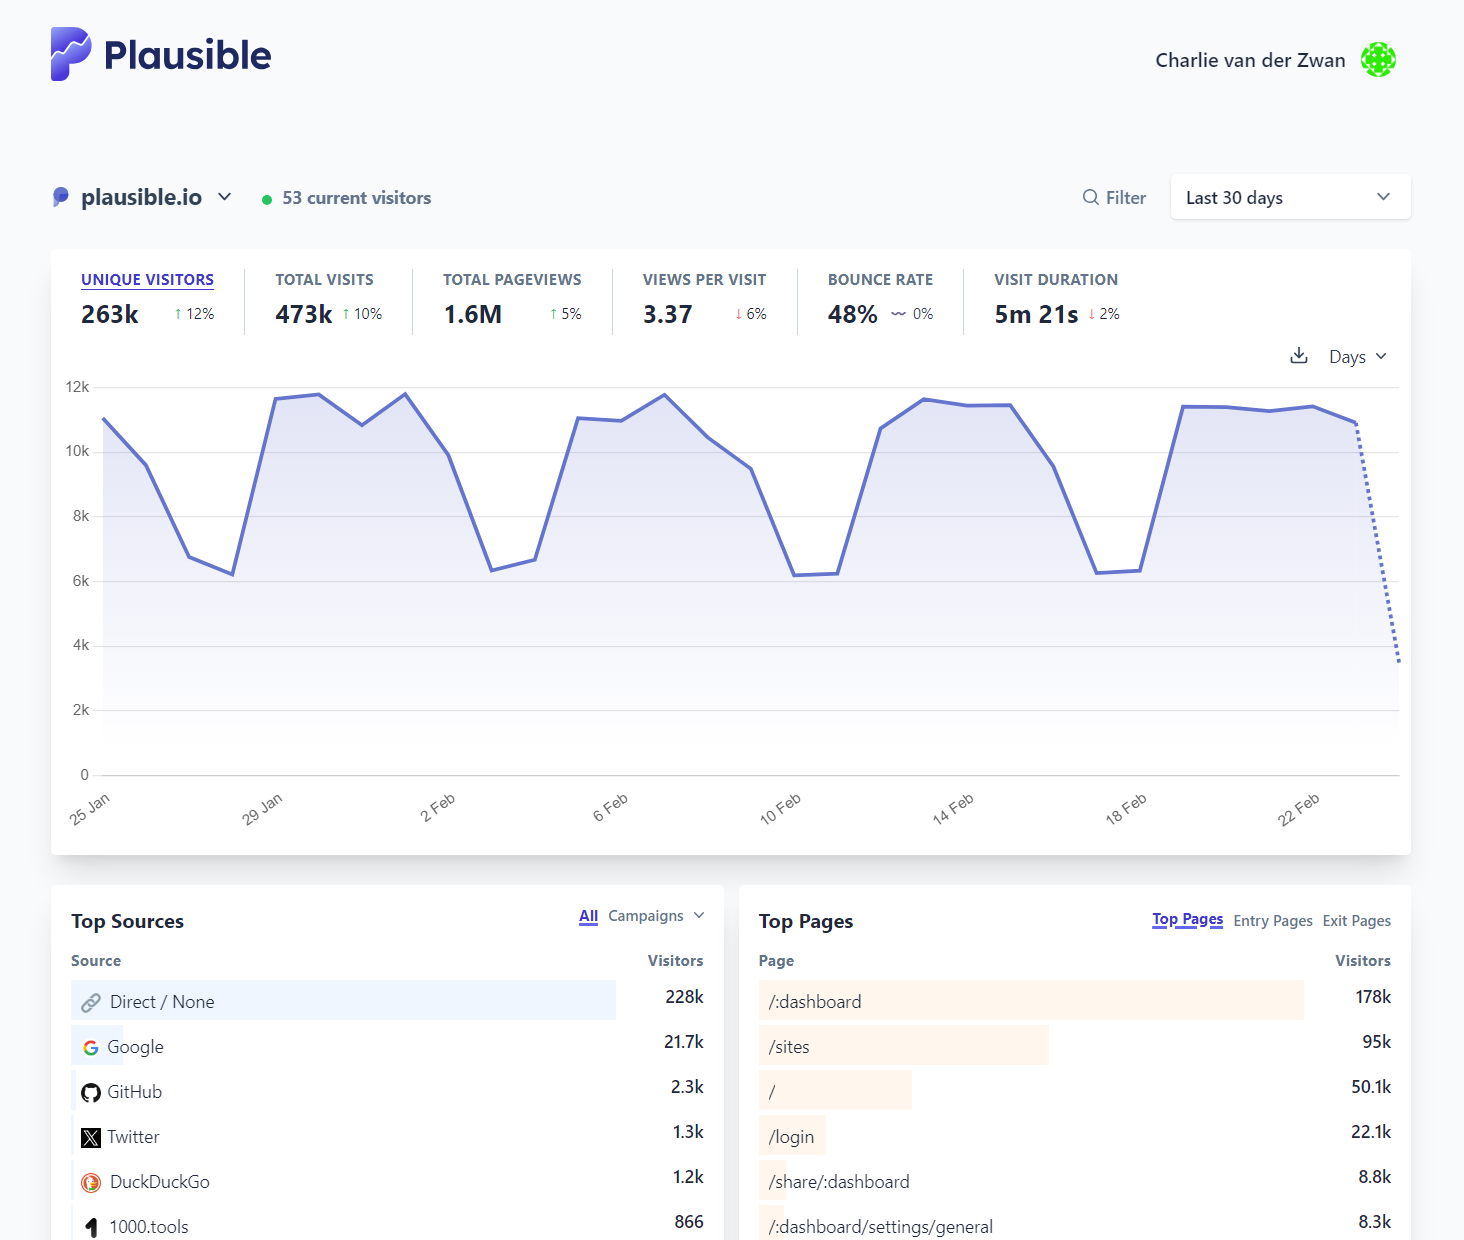The height and width of the screenshot is (1240, 1464).
Task: Switch graph to Total Pageviews metric
Action: 511,280
